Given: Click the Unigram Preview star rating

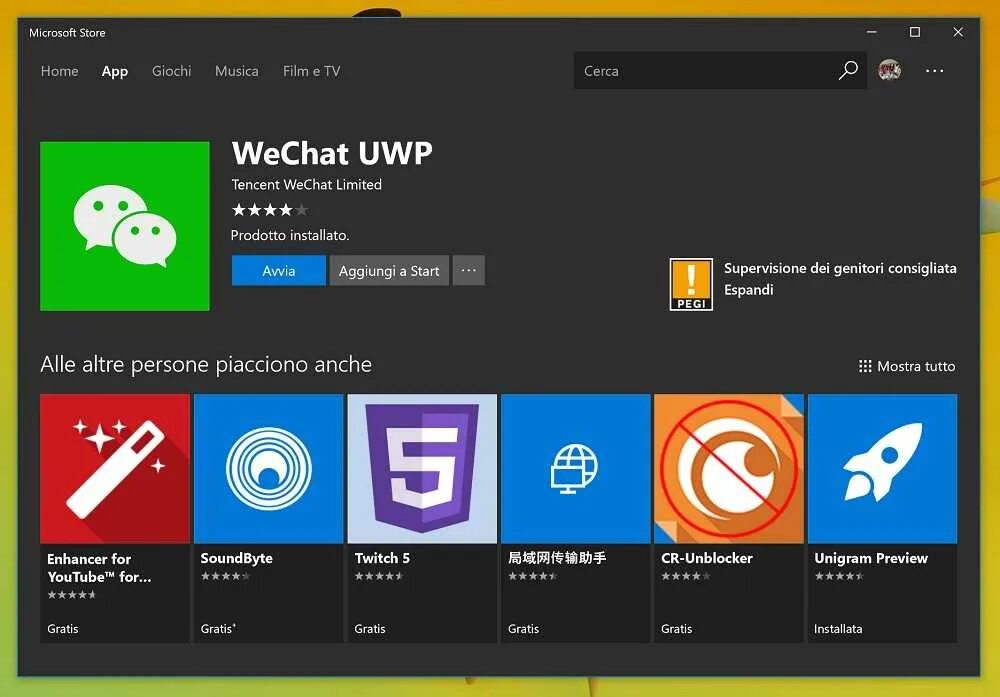Looking at the screenshot, I should pyautogui.click(x=839, y=576).
